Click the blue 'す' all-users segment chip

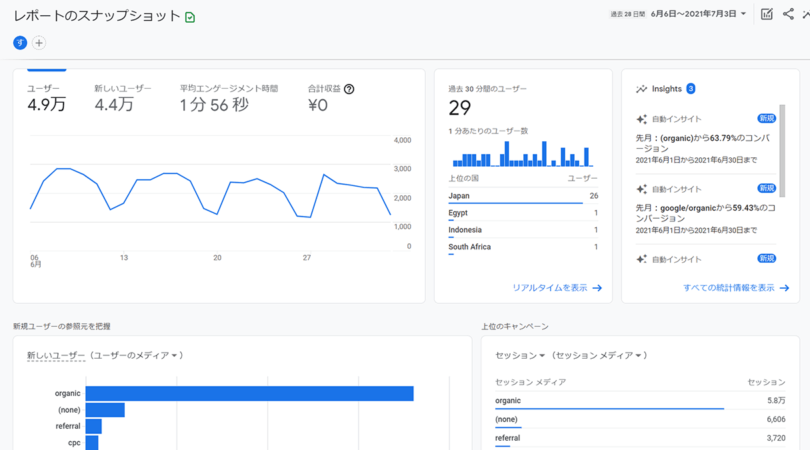click(20, 43)
